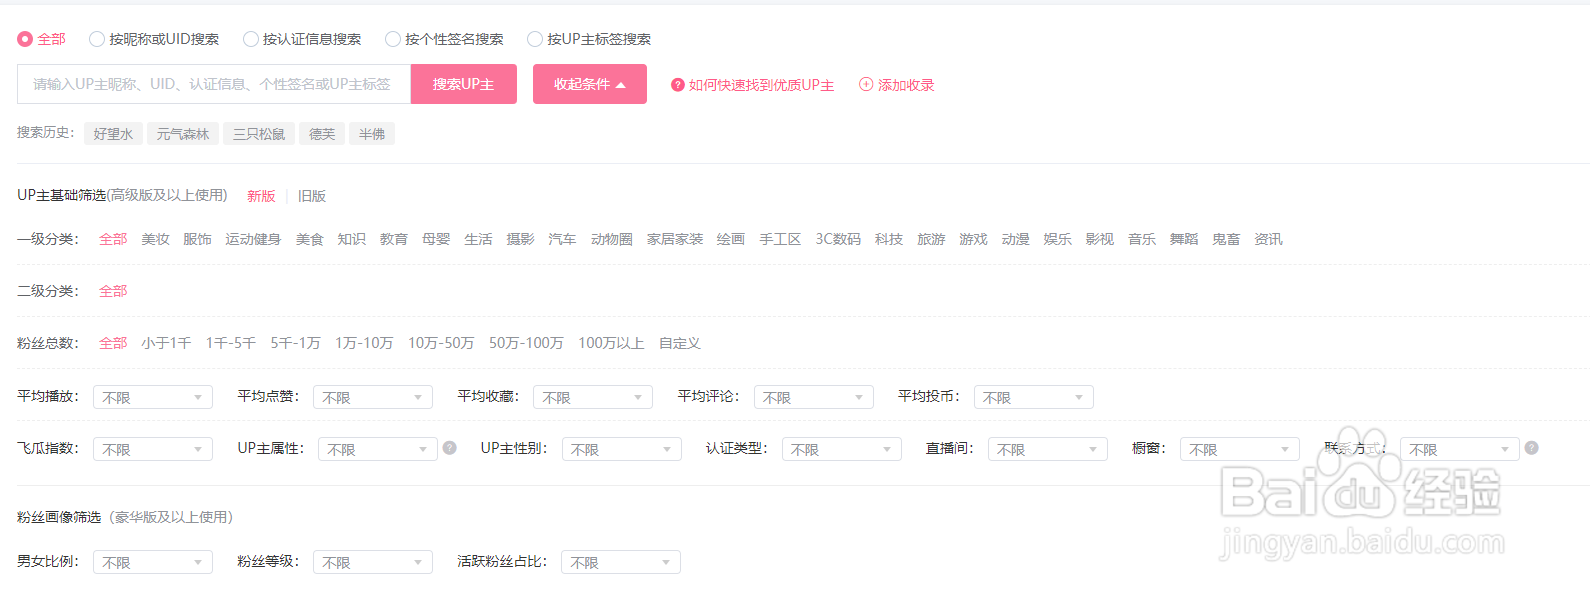The image size is (1590, 596).
Task: Select 生活 category
Action: pos(478,239)
